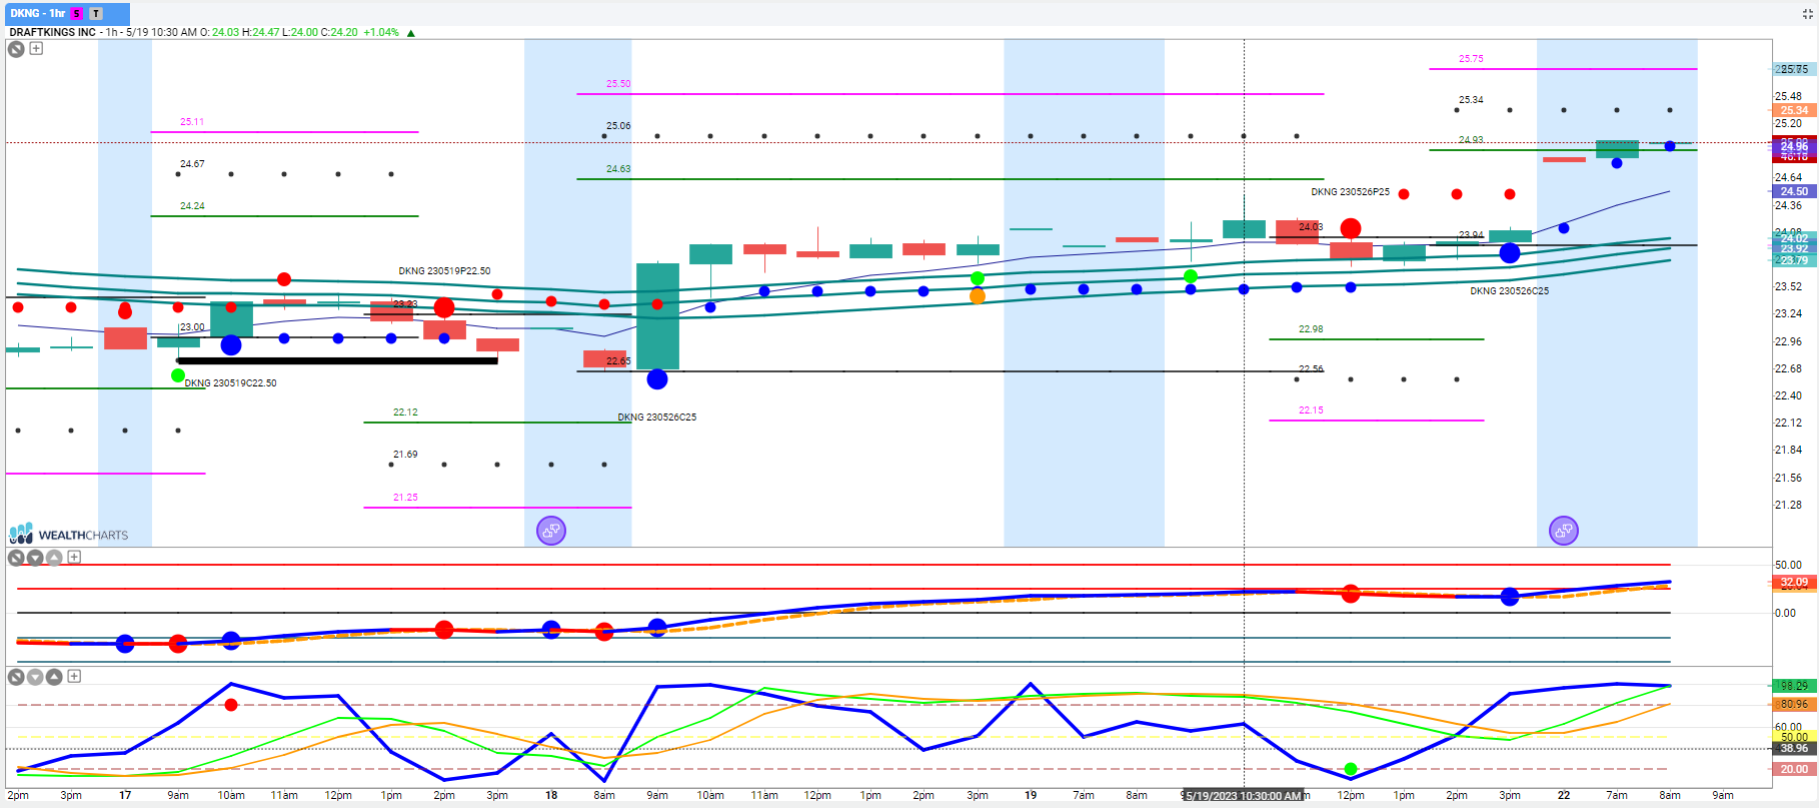Click the 22.15 magenta level label
This screenshot has width=1819, height=808.
(x=1311, y=410)
